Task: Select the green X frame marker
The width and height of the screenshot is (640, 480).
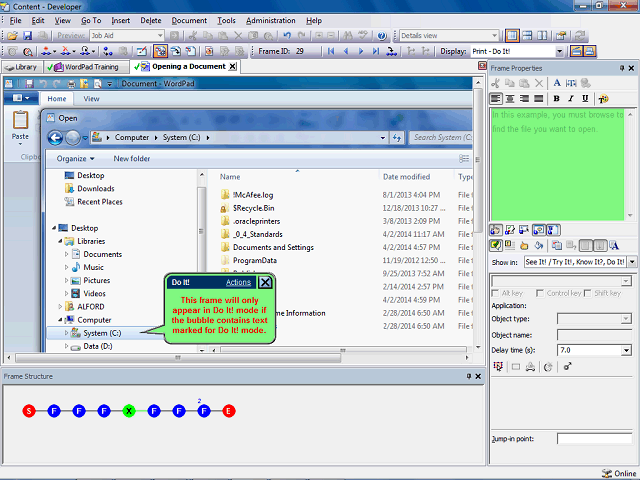Action: tap(129, 411)
